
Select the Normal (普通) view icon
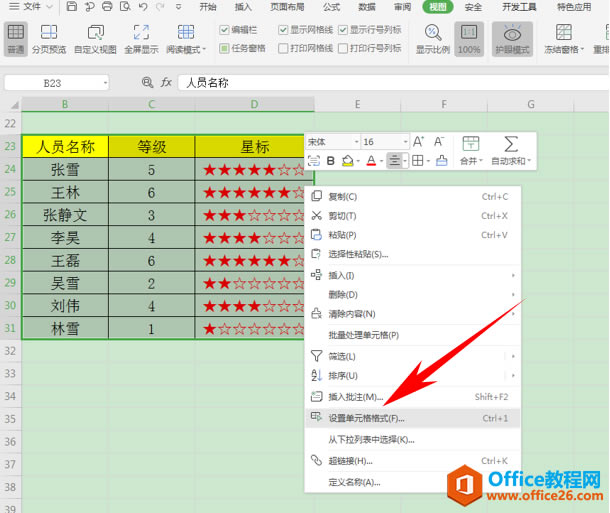(16, 39)
